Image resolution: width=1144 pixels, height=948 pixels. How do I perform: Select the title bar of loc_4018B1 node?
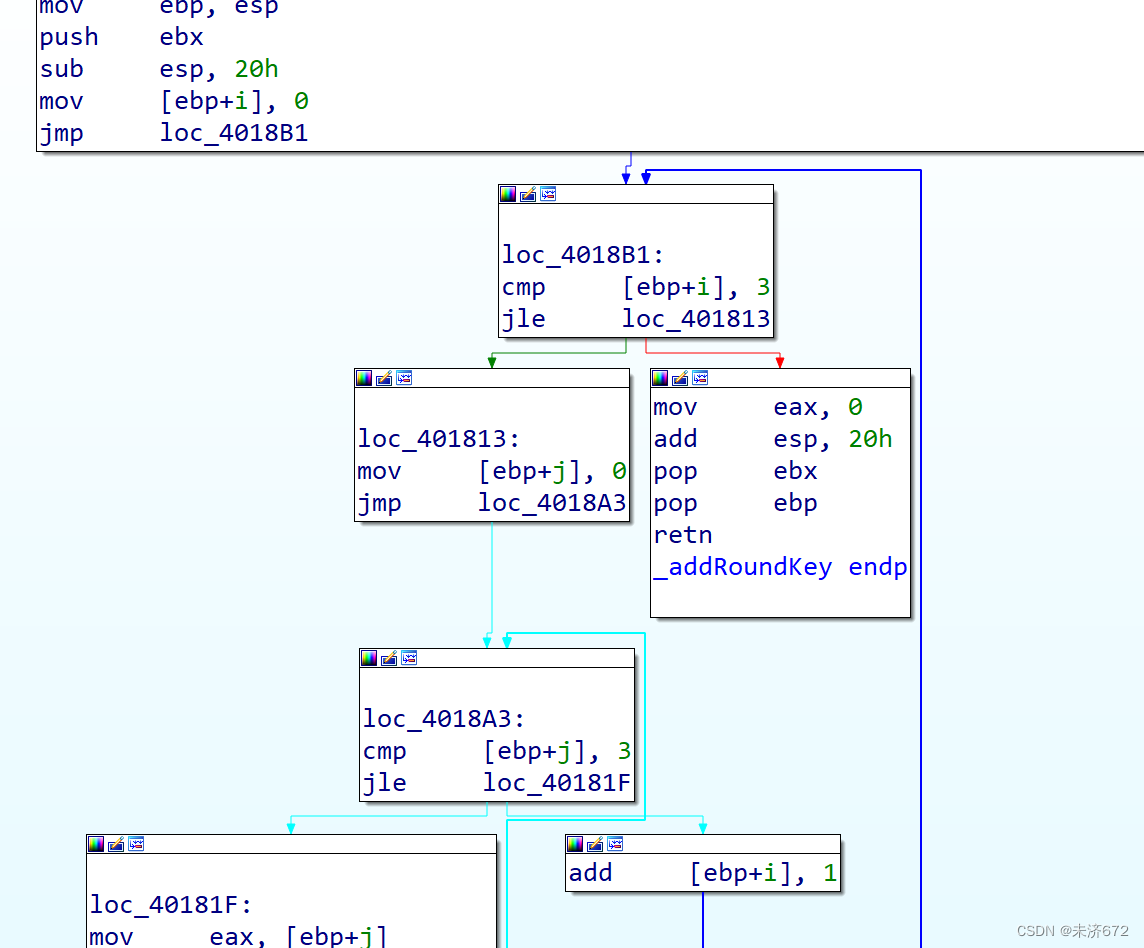(636, 194)
